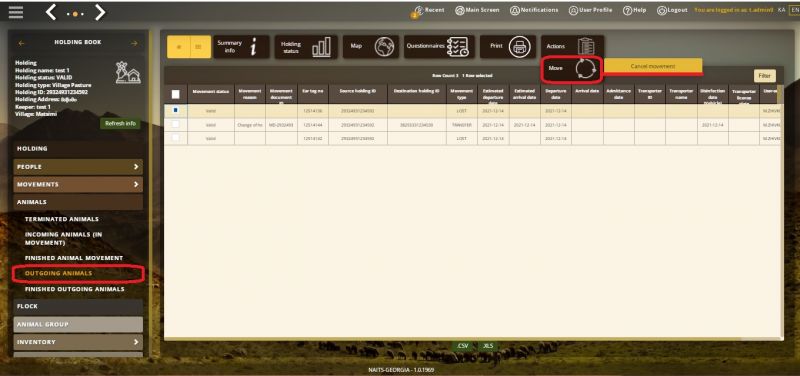Export table as CSV
Viewport: 800px width, 376px height.
click(463, 346)
